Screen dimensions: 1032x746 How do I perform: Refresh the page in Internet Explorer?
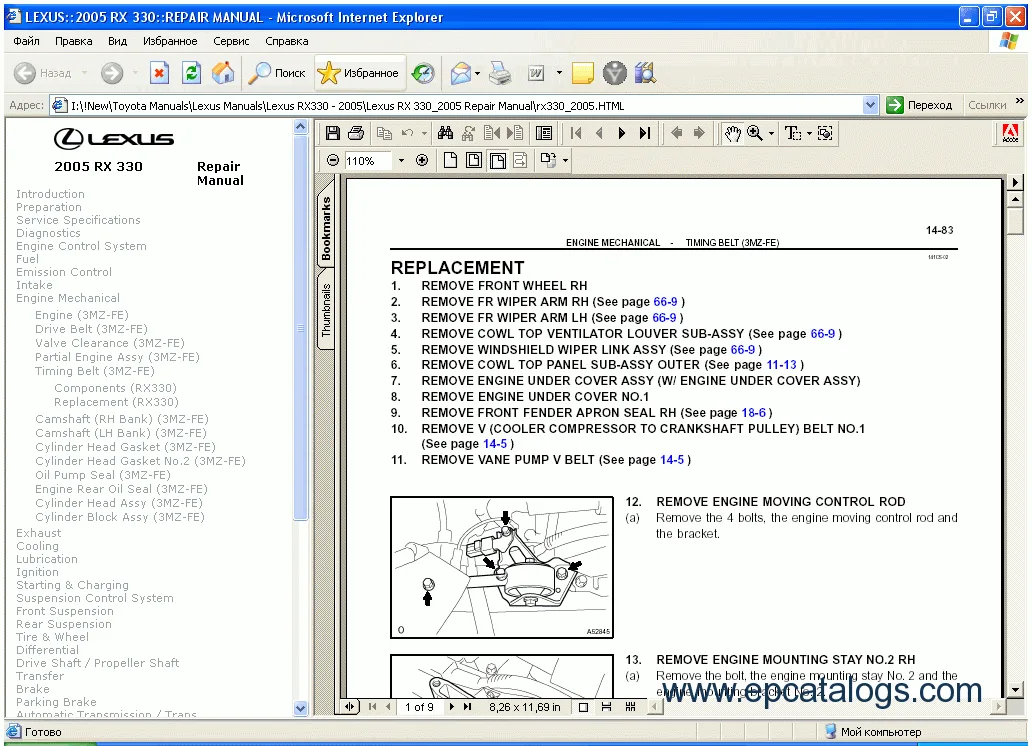(192, 73)
